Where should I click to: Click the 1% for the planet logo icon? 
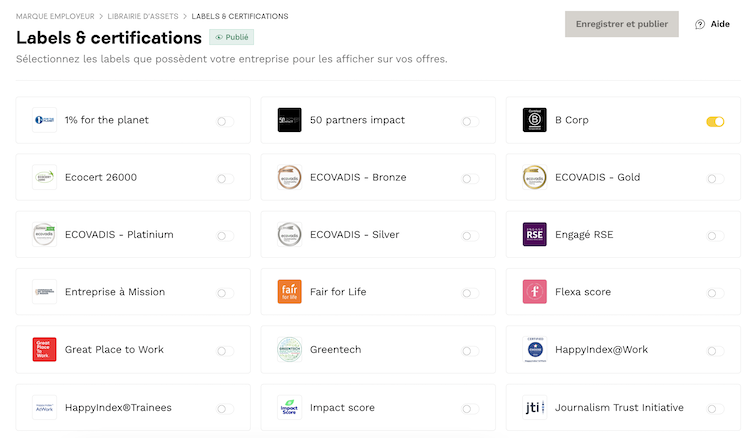pyautogui.click(x=44, y=120)
